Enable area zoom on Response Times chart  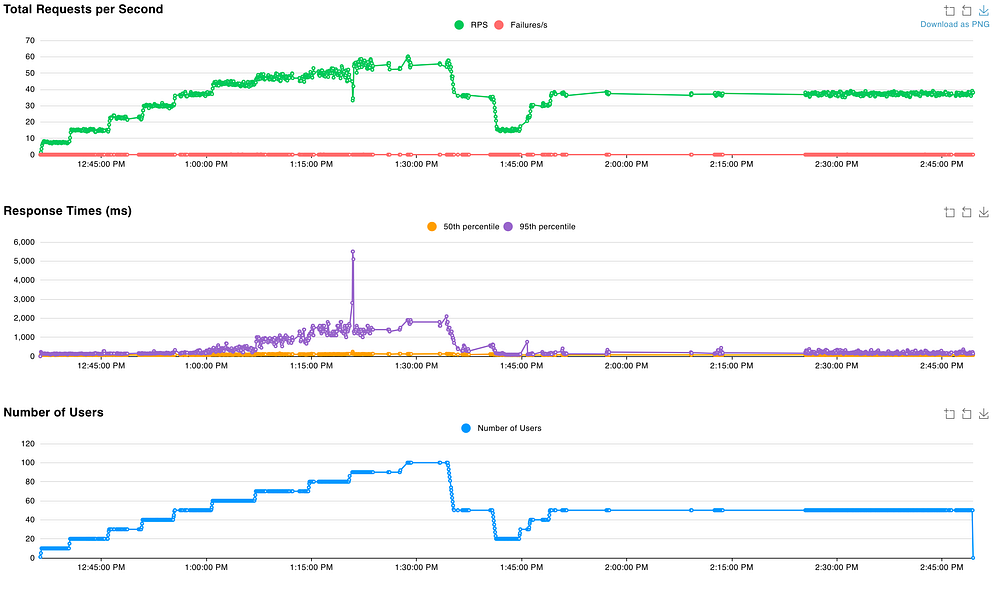[x=949, y=212]
